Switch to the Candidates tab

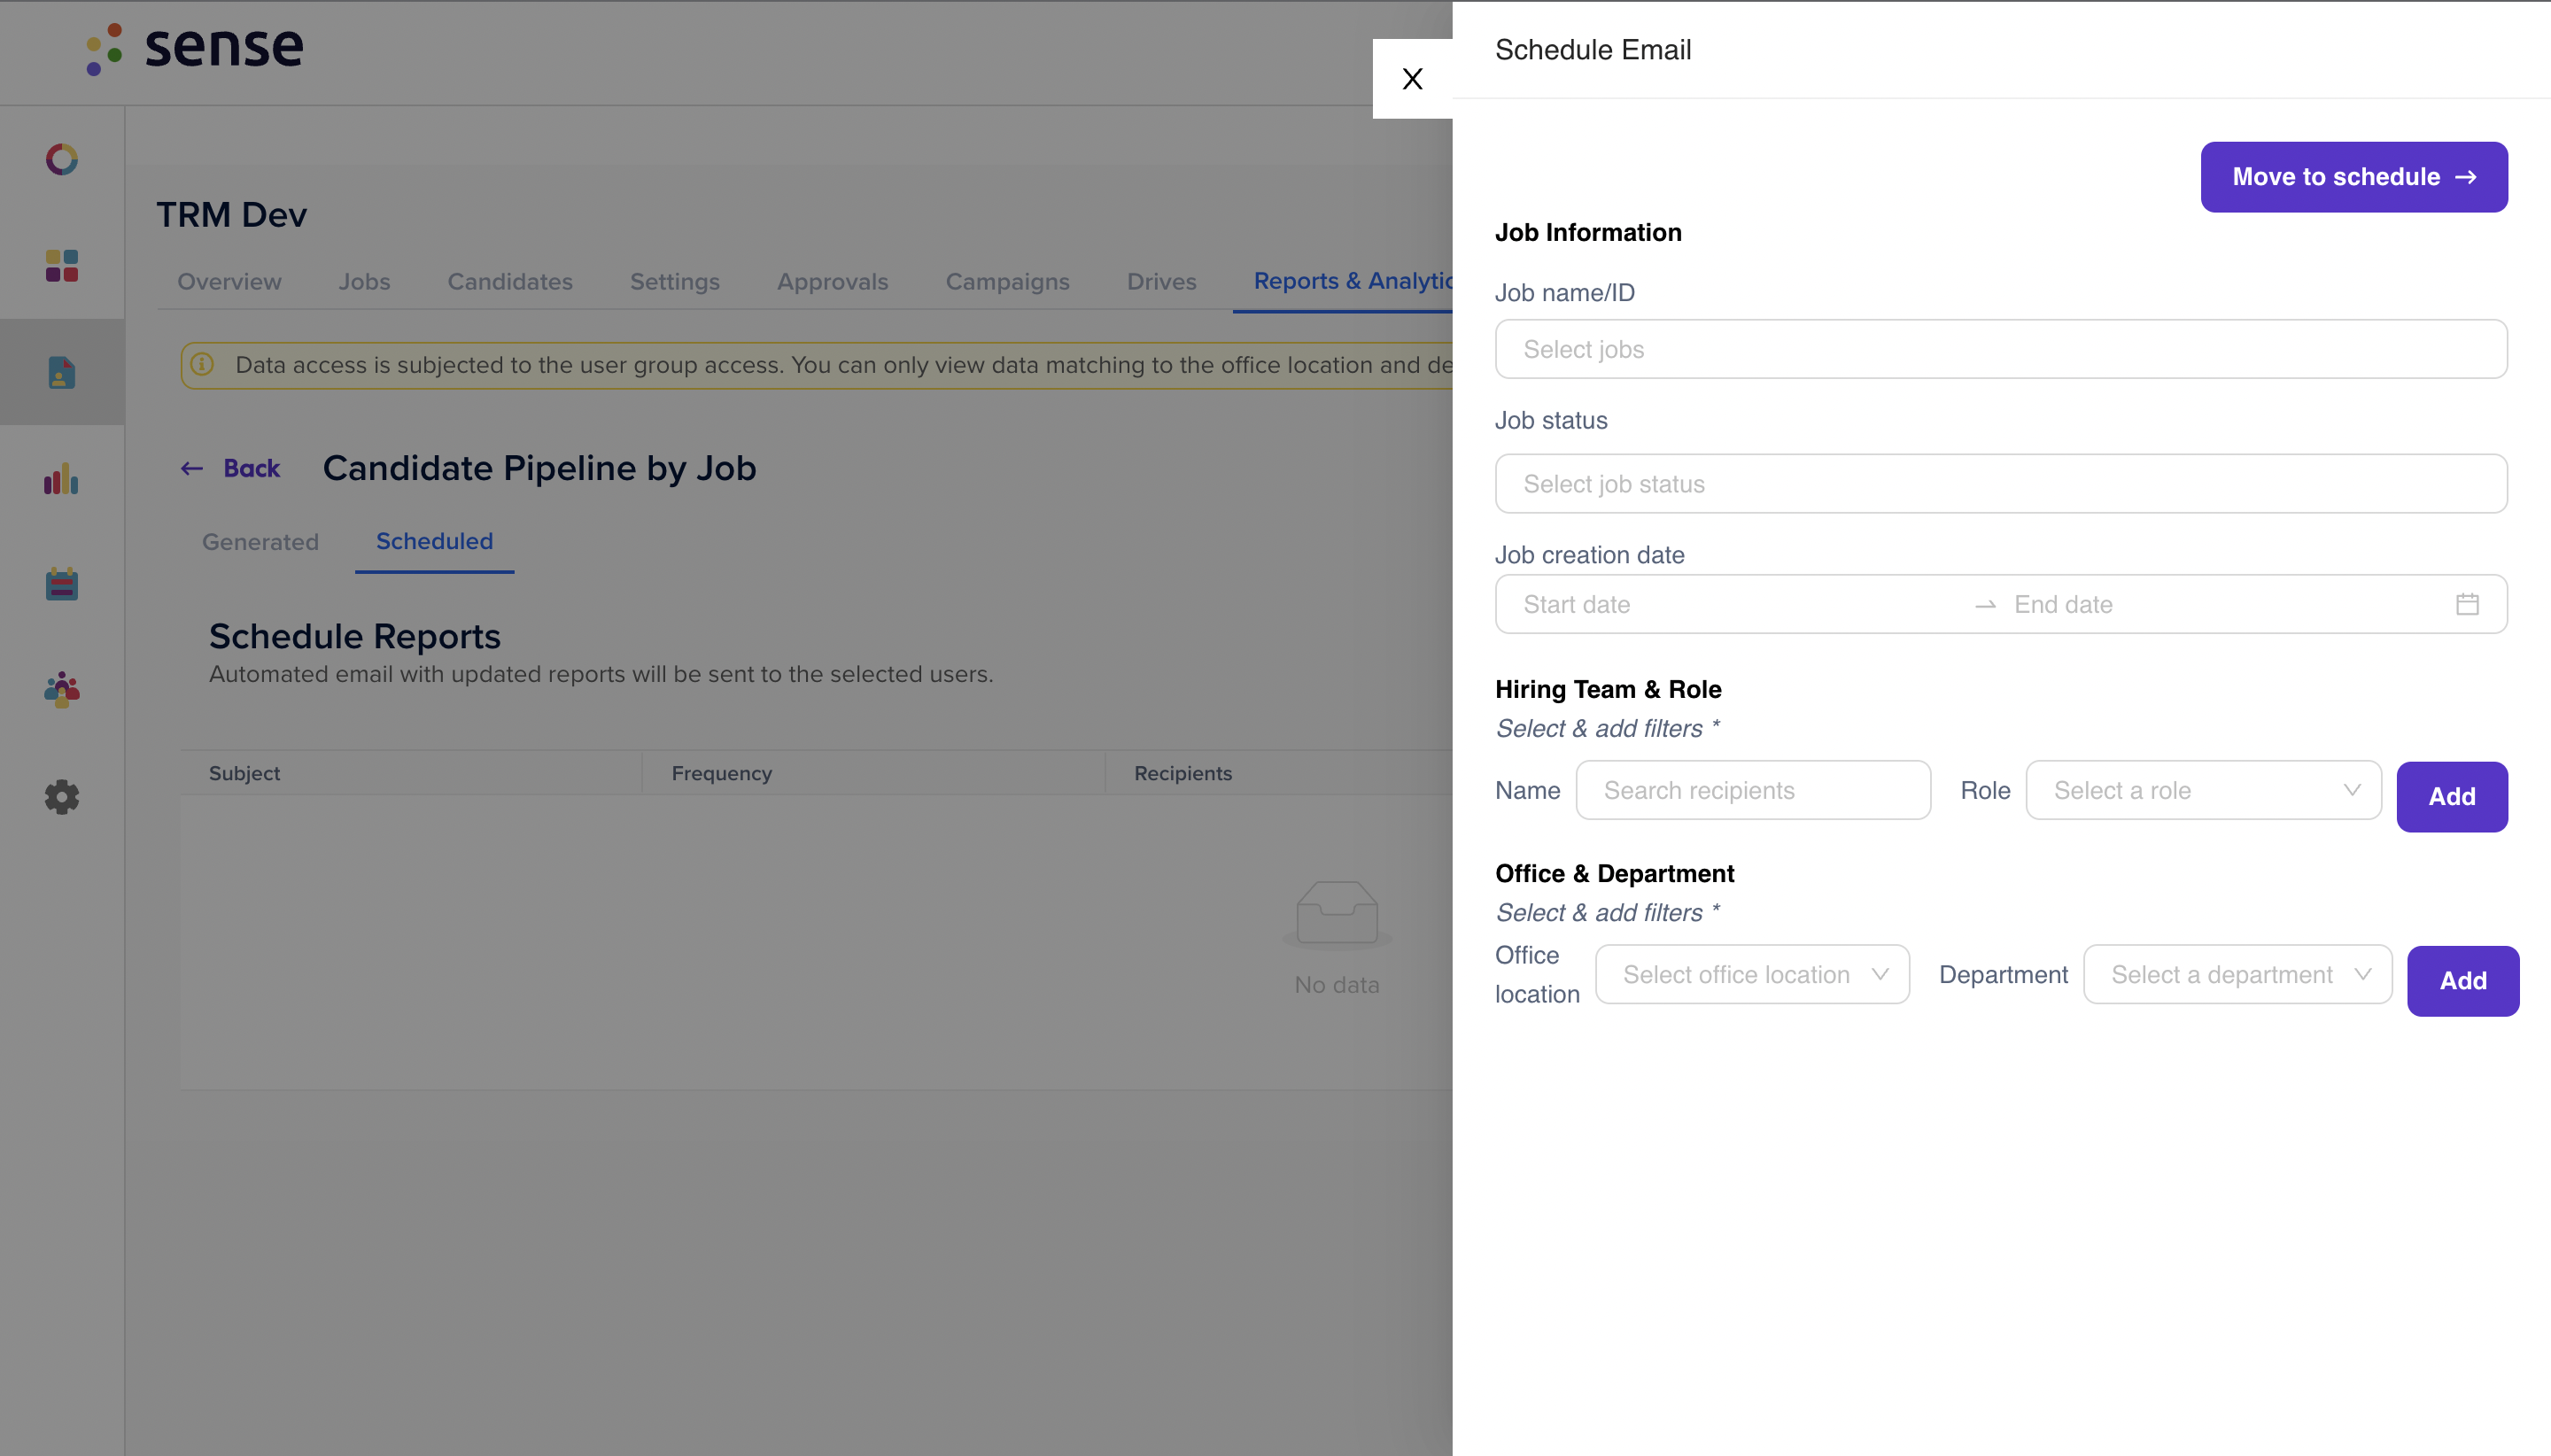coord(510,282)
